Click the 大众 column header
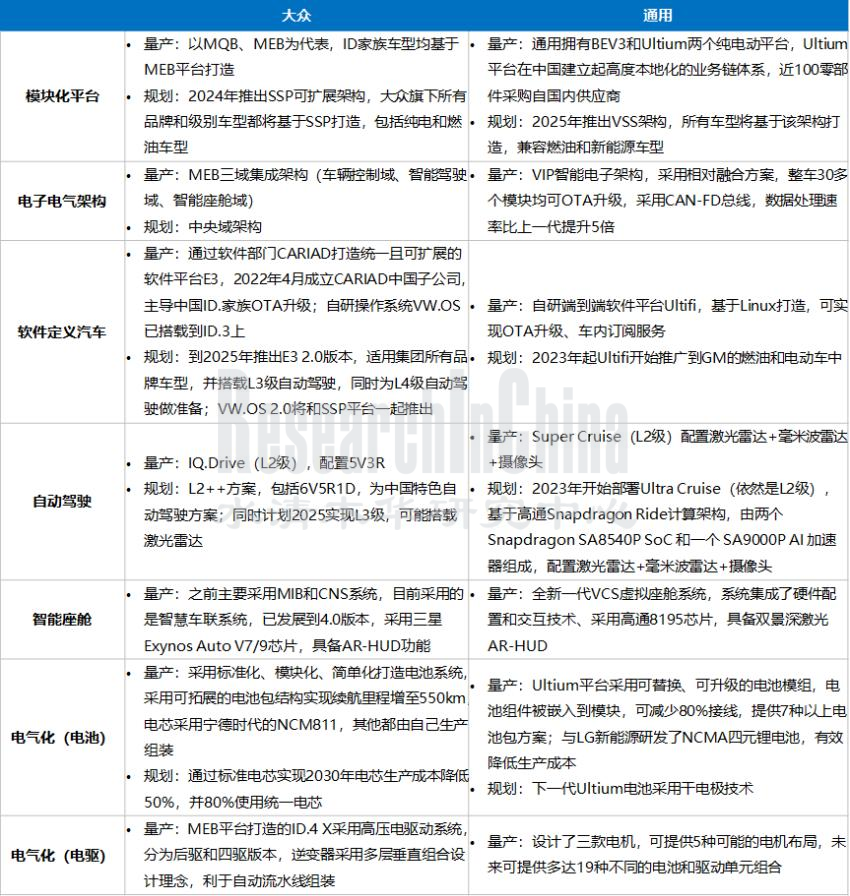 [x=296, y=15]
